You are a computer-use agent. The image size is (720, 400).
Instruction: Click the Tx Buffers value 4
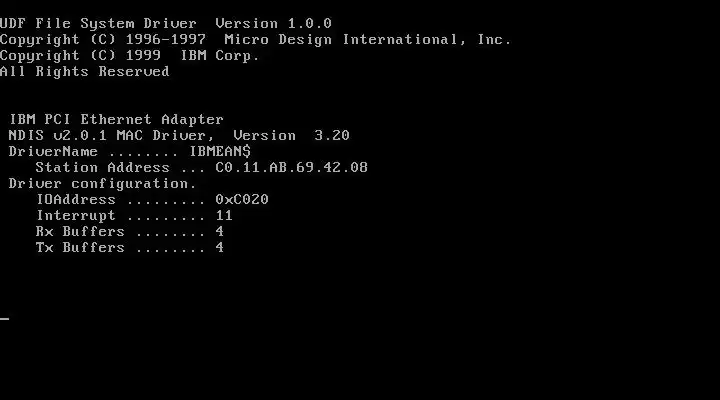219,248
